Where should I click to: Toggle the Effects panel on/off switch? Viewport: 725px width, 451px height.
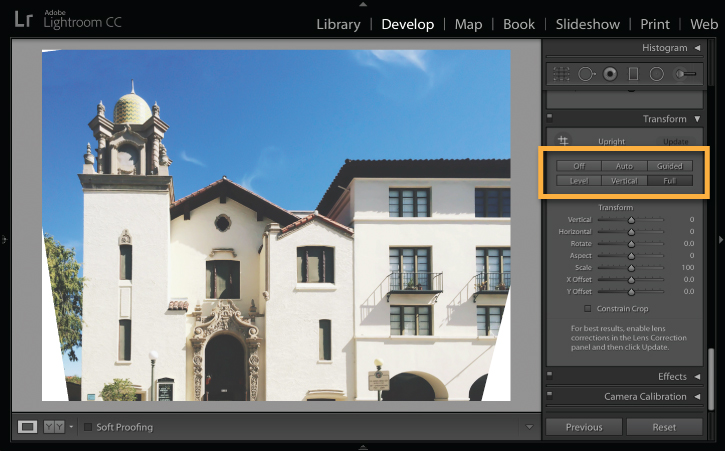[x=549, y=375]
